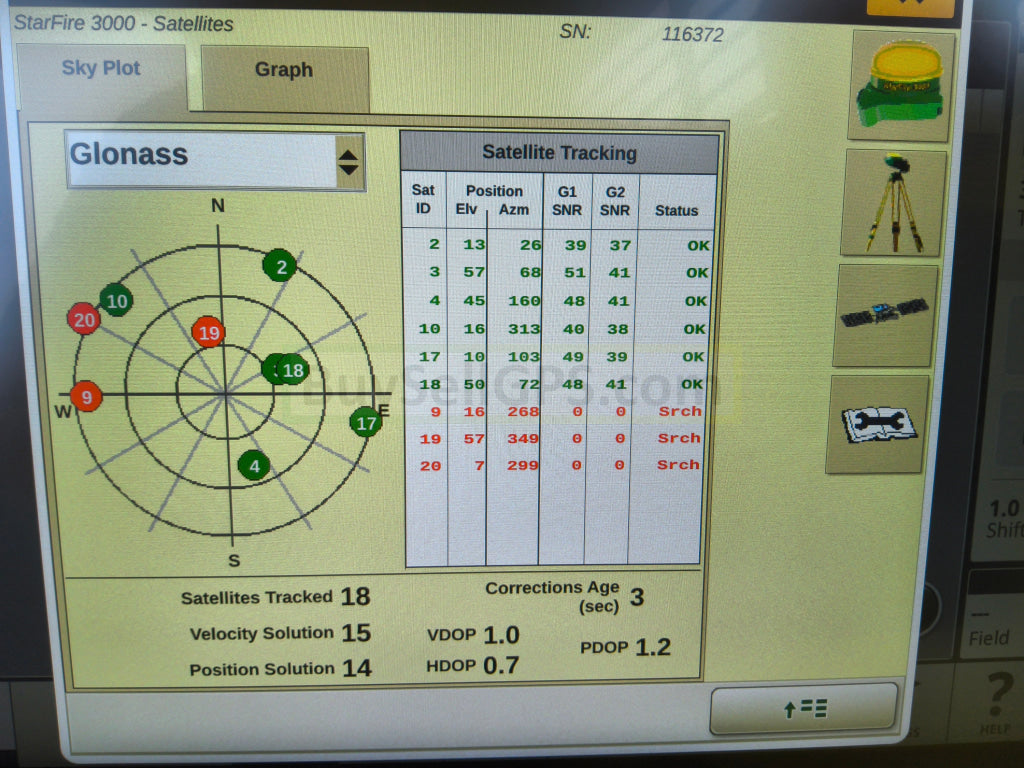Open the tripod survey setup icon
1024x768 pixels.
point(893,203)
